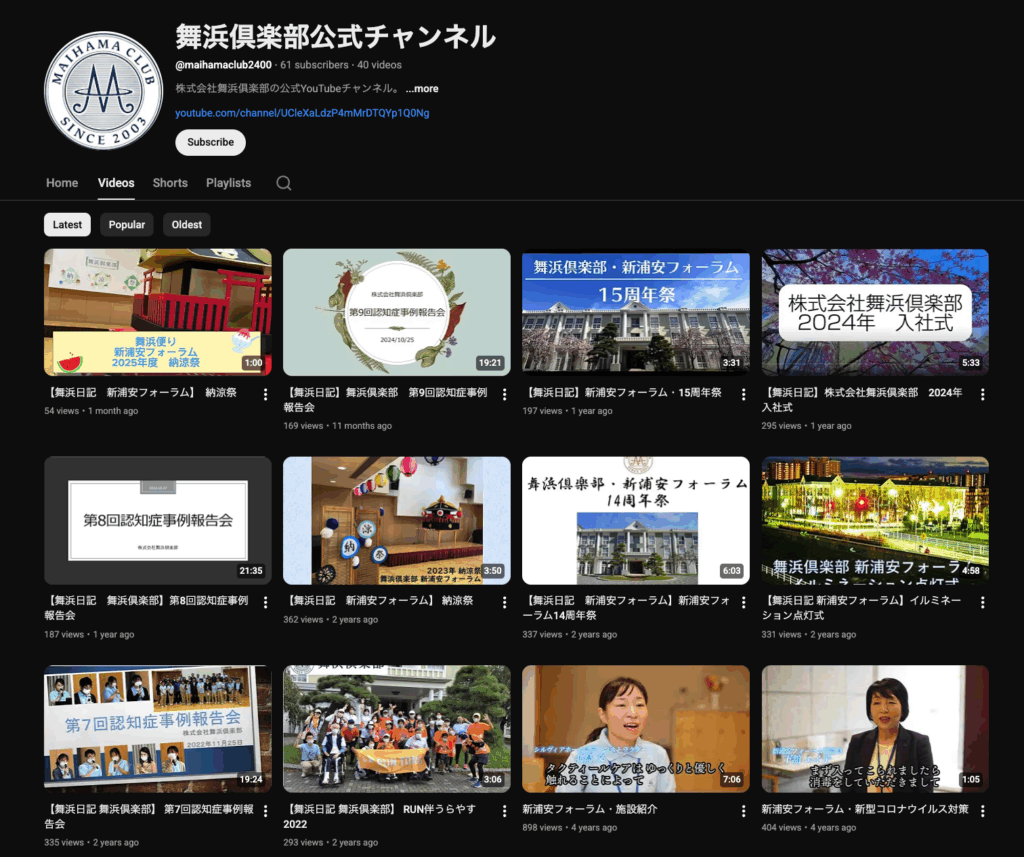Open options for RUN伴うらやす 2022 video

pos(504,810)
